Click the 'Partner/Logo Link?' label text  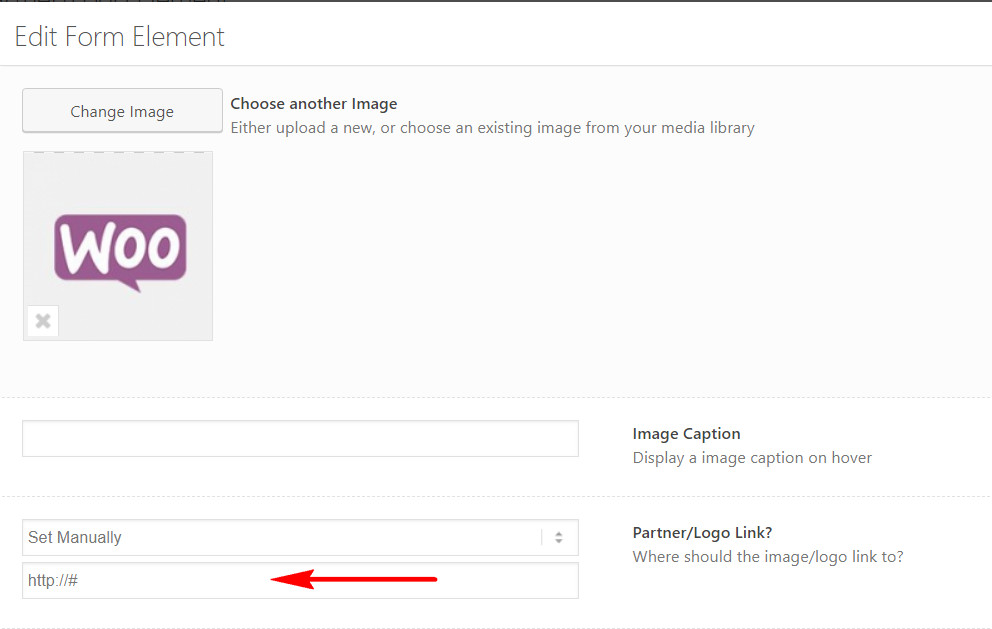click(702, 533)
